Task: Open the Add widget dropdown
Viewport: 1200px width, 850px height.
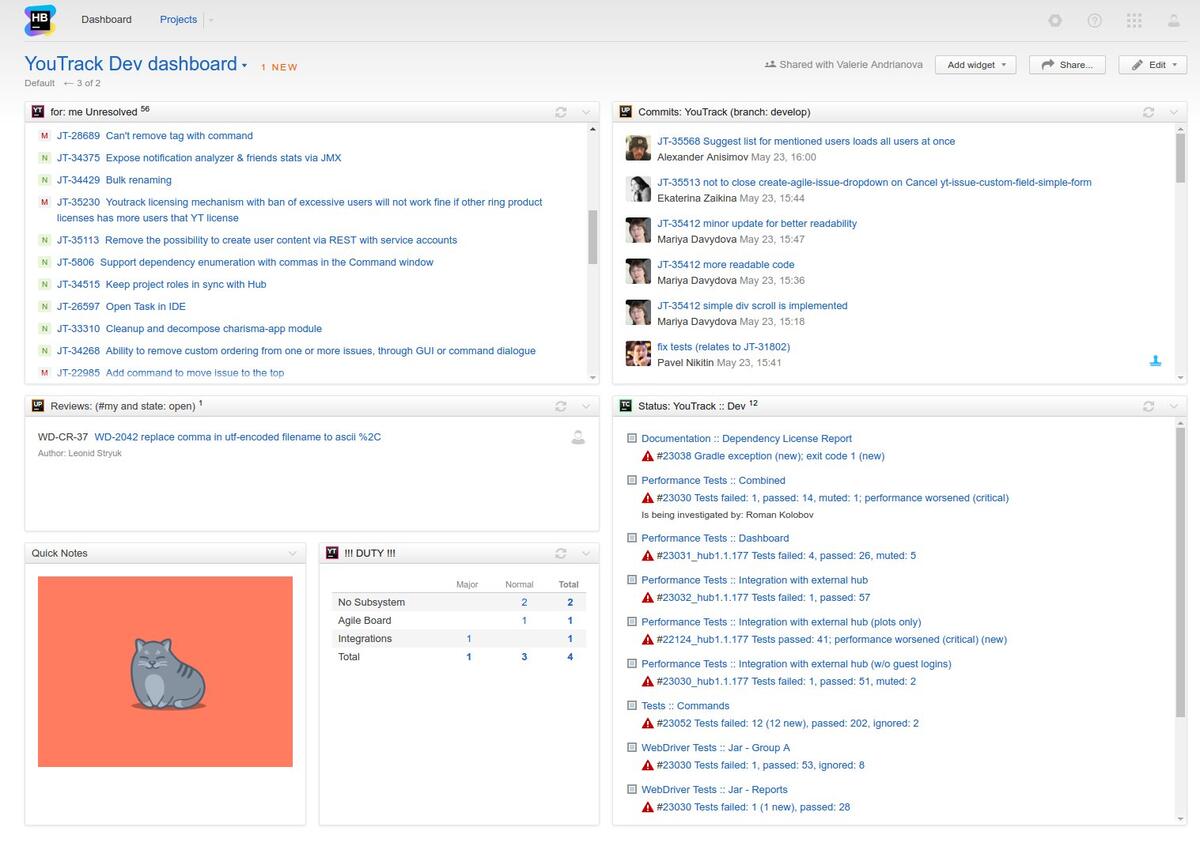Action: click(976, 65)
